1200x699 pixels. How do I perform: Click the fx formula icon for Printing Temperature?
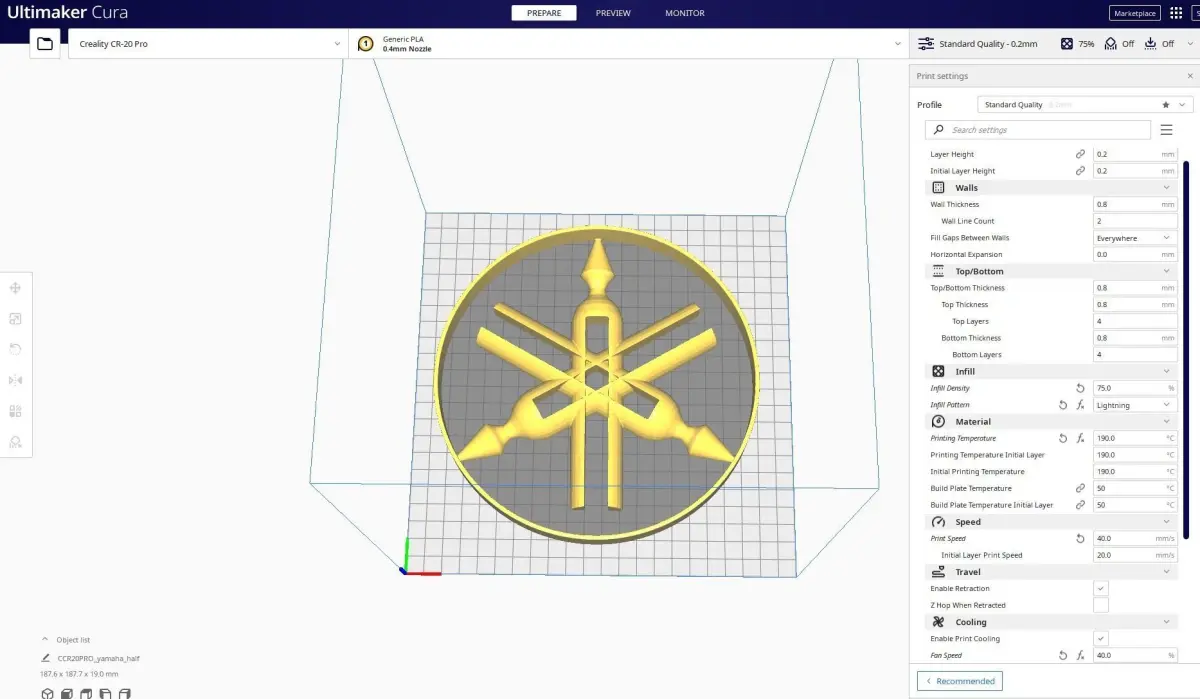(1080, 438)
